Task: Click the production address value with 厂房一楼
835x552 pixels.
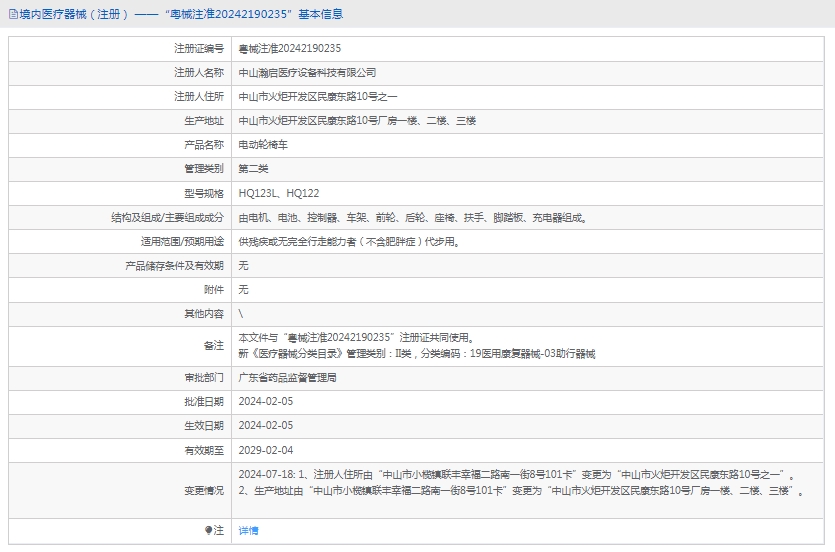Action: (357, 120)
